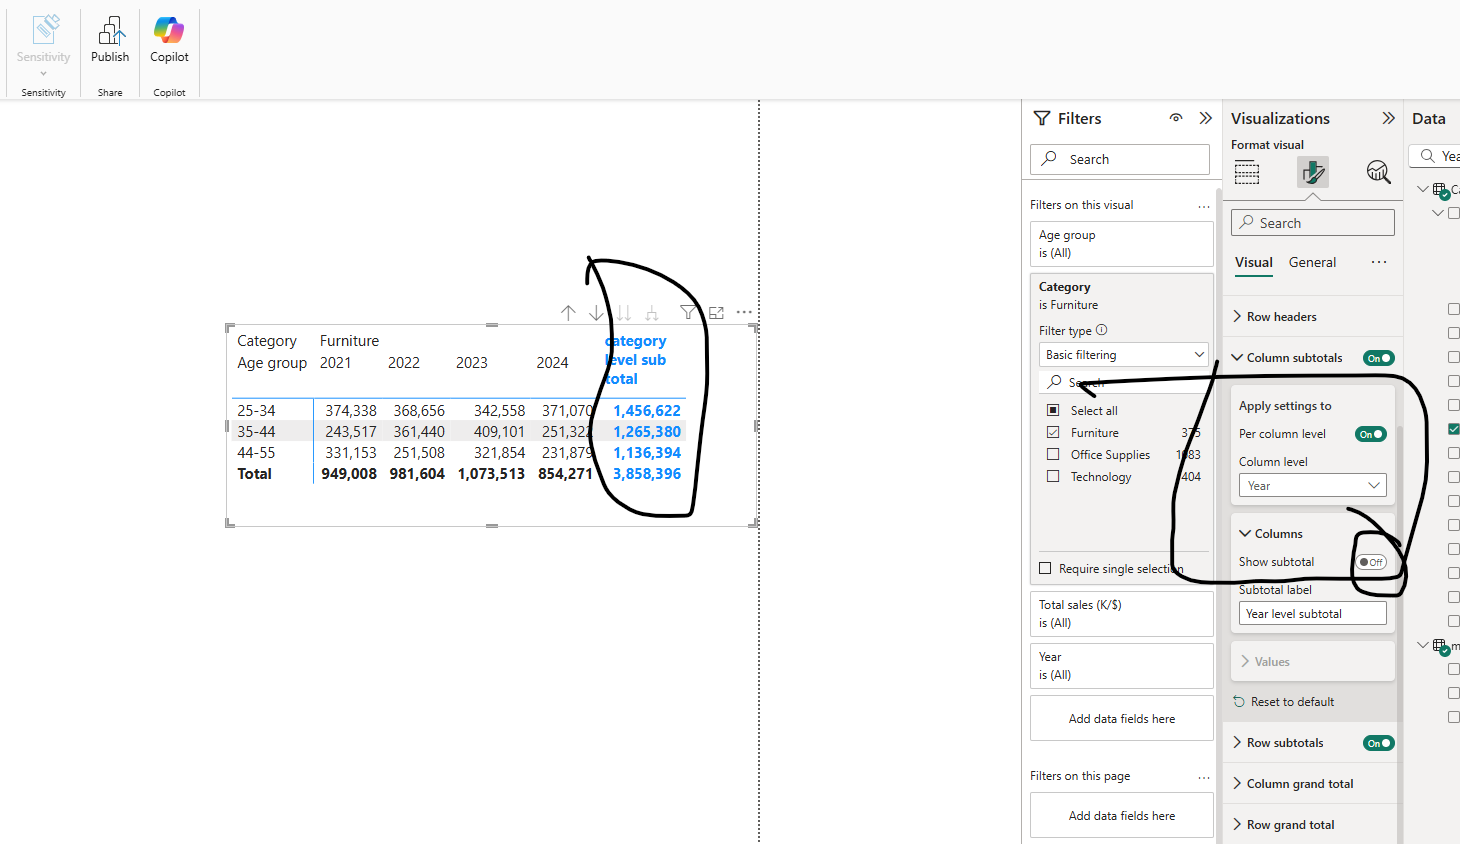Click the Filter type info icon

tap(1102, 330)
